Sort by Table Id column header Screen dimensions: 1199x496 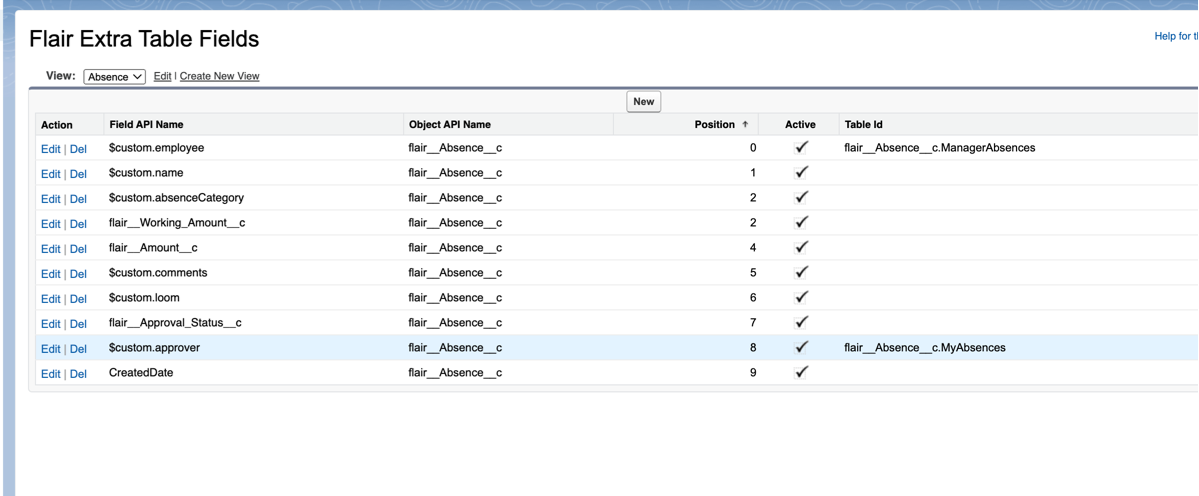[x=863, y=125]
